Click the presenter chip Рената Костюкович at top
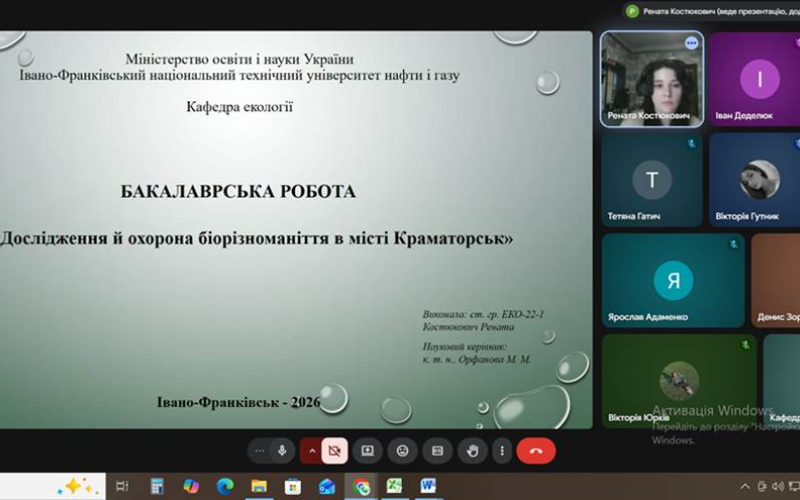800x500 pixels. (x=712, y=11)
